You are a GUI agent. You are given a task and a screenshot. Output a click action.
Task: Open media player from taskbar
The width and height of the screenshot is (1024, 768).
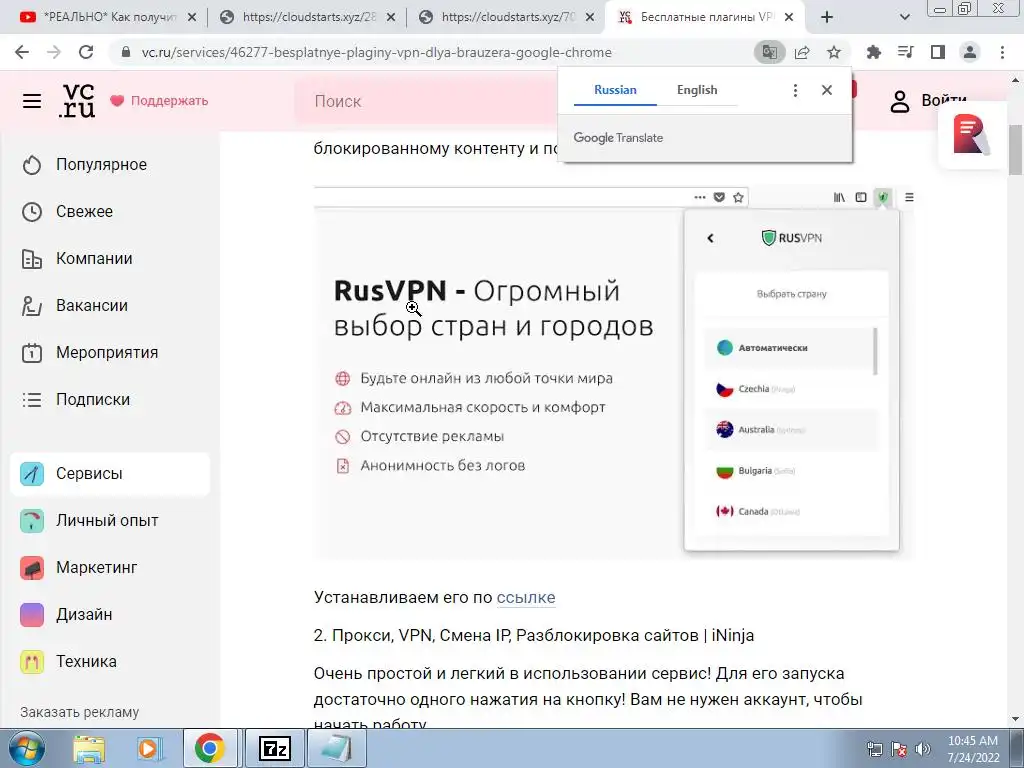point(149,748)
